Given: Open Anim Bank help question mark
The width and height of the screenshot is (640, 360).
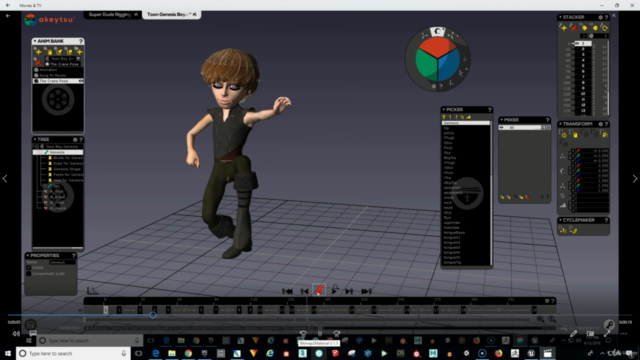Looking at the screenshot, I should click(81, 41).
